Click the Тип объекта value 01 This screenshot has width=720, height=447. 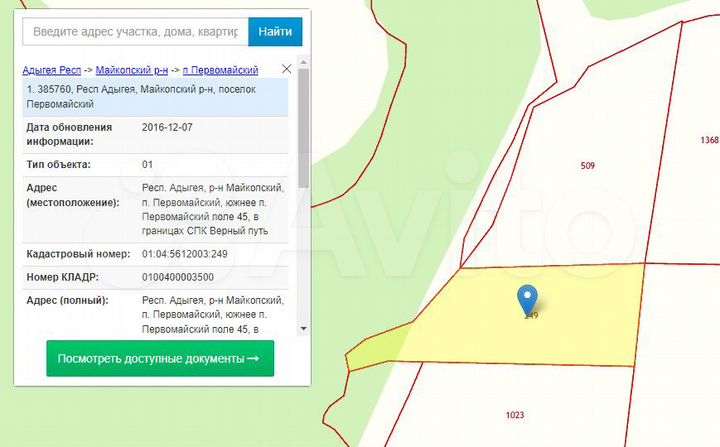coord(147,164)
